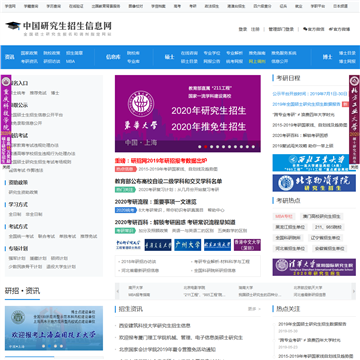The height and width of the screenshot is (360, 360).
Task: Click the blue 2020统考 tag
Action: [126, 210]
